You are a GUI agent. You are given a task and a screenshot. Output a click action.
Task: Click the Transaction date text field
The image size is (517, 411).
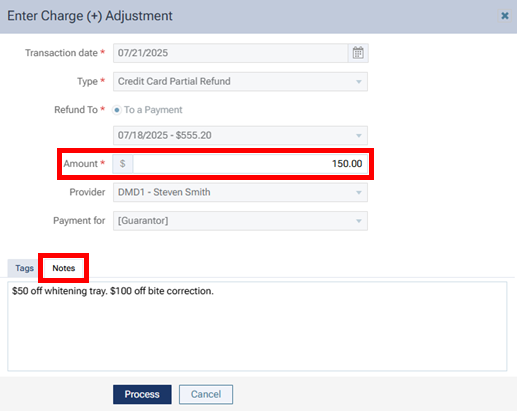[x=231, y=53]
